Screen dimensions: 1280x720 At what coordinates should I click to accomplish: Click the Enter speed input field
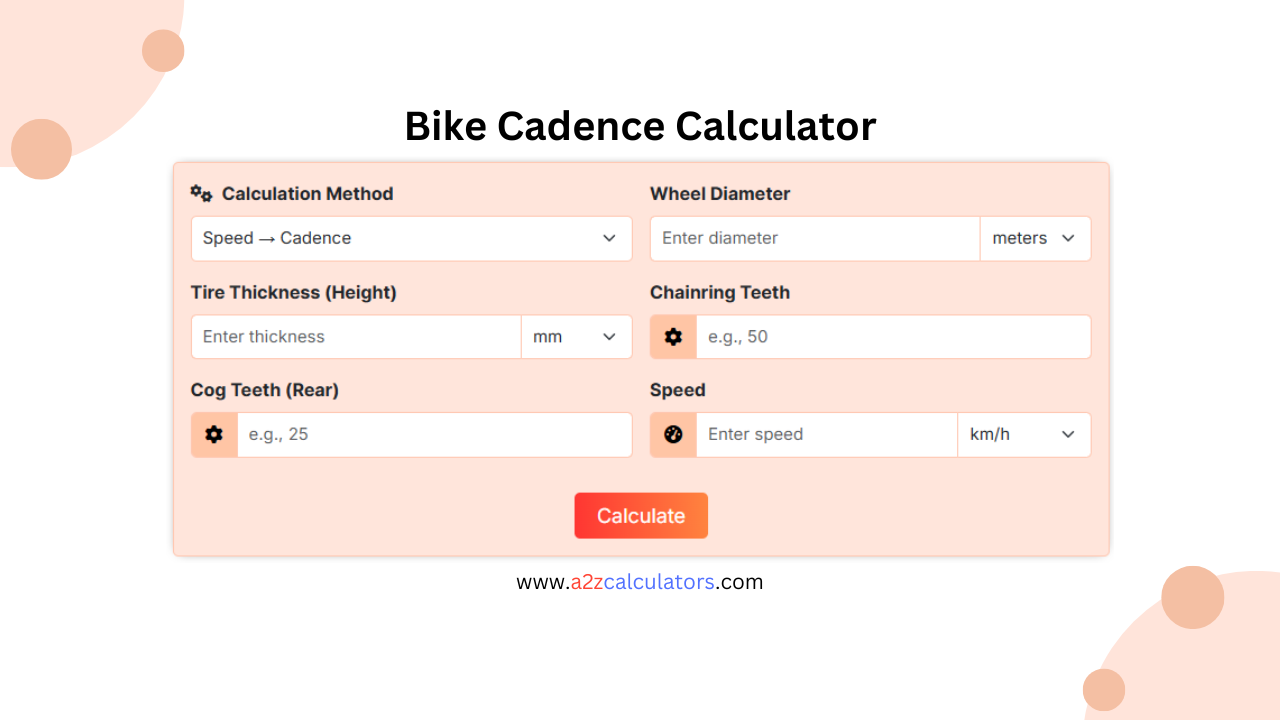826,434
